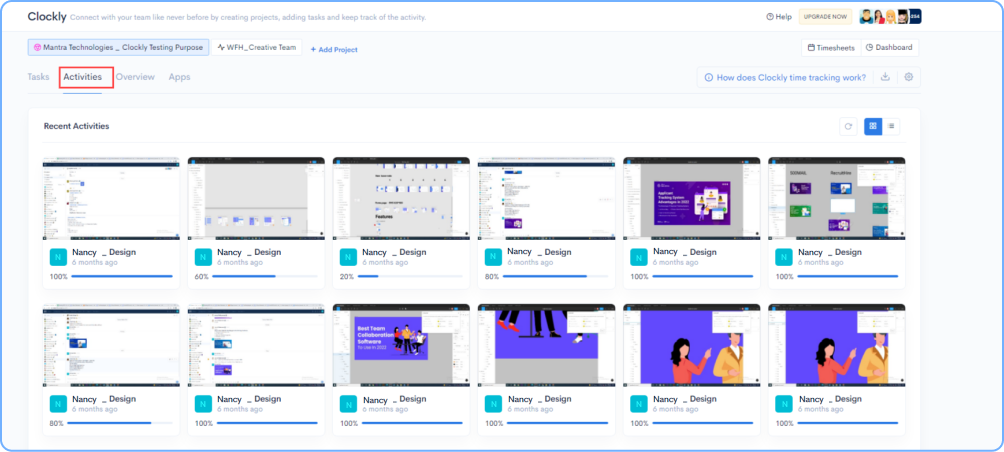Open the Best Team Collaboration Software screenshot
1004x452 pixels.
pyautogui.click(x=401, y=346)
